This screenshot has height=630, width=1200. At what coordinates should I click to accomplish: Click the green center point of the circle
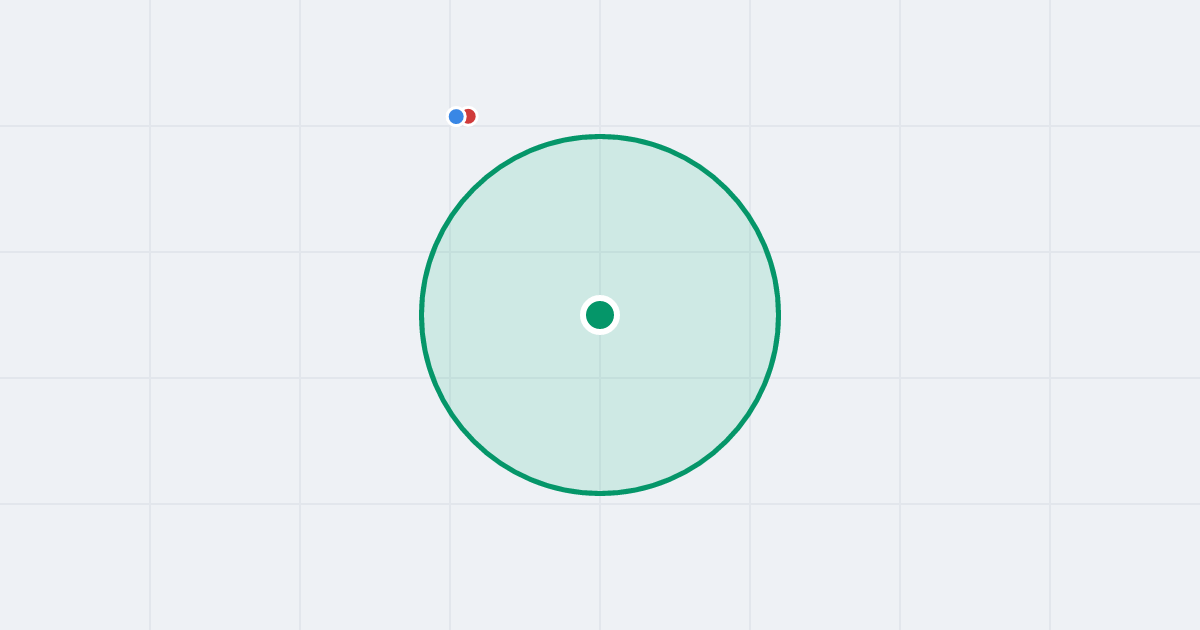pos(600,315)
